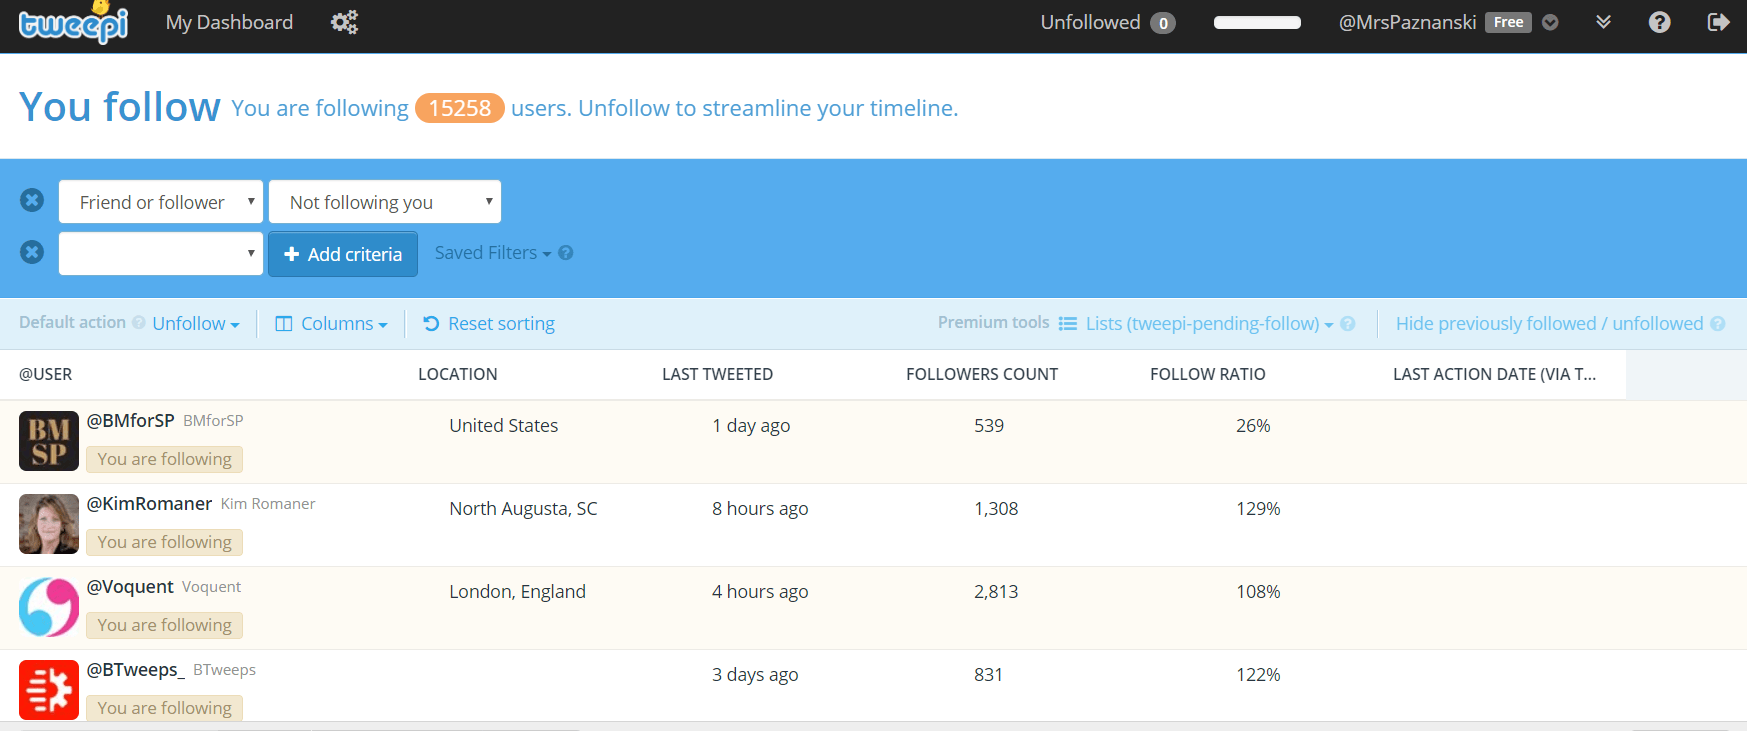Open the Friend or follower dropdown
The height and width of the screenshot is (731, 1747).
coord(161,202)
